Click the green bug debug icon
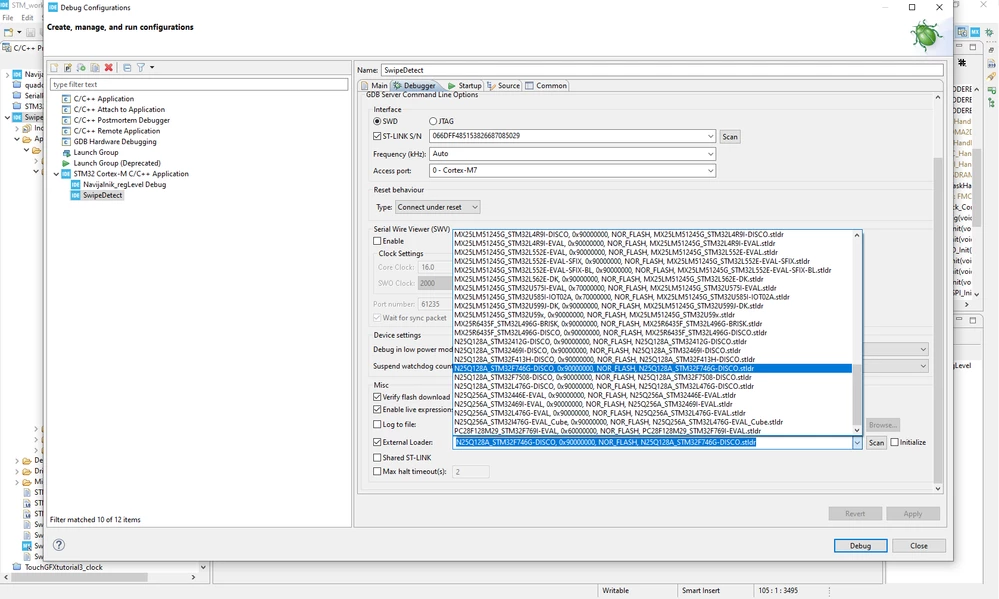Screen dimensions: 999x599 [x=925, y=35]
